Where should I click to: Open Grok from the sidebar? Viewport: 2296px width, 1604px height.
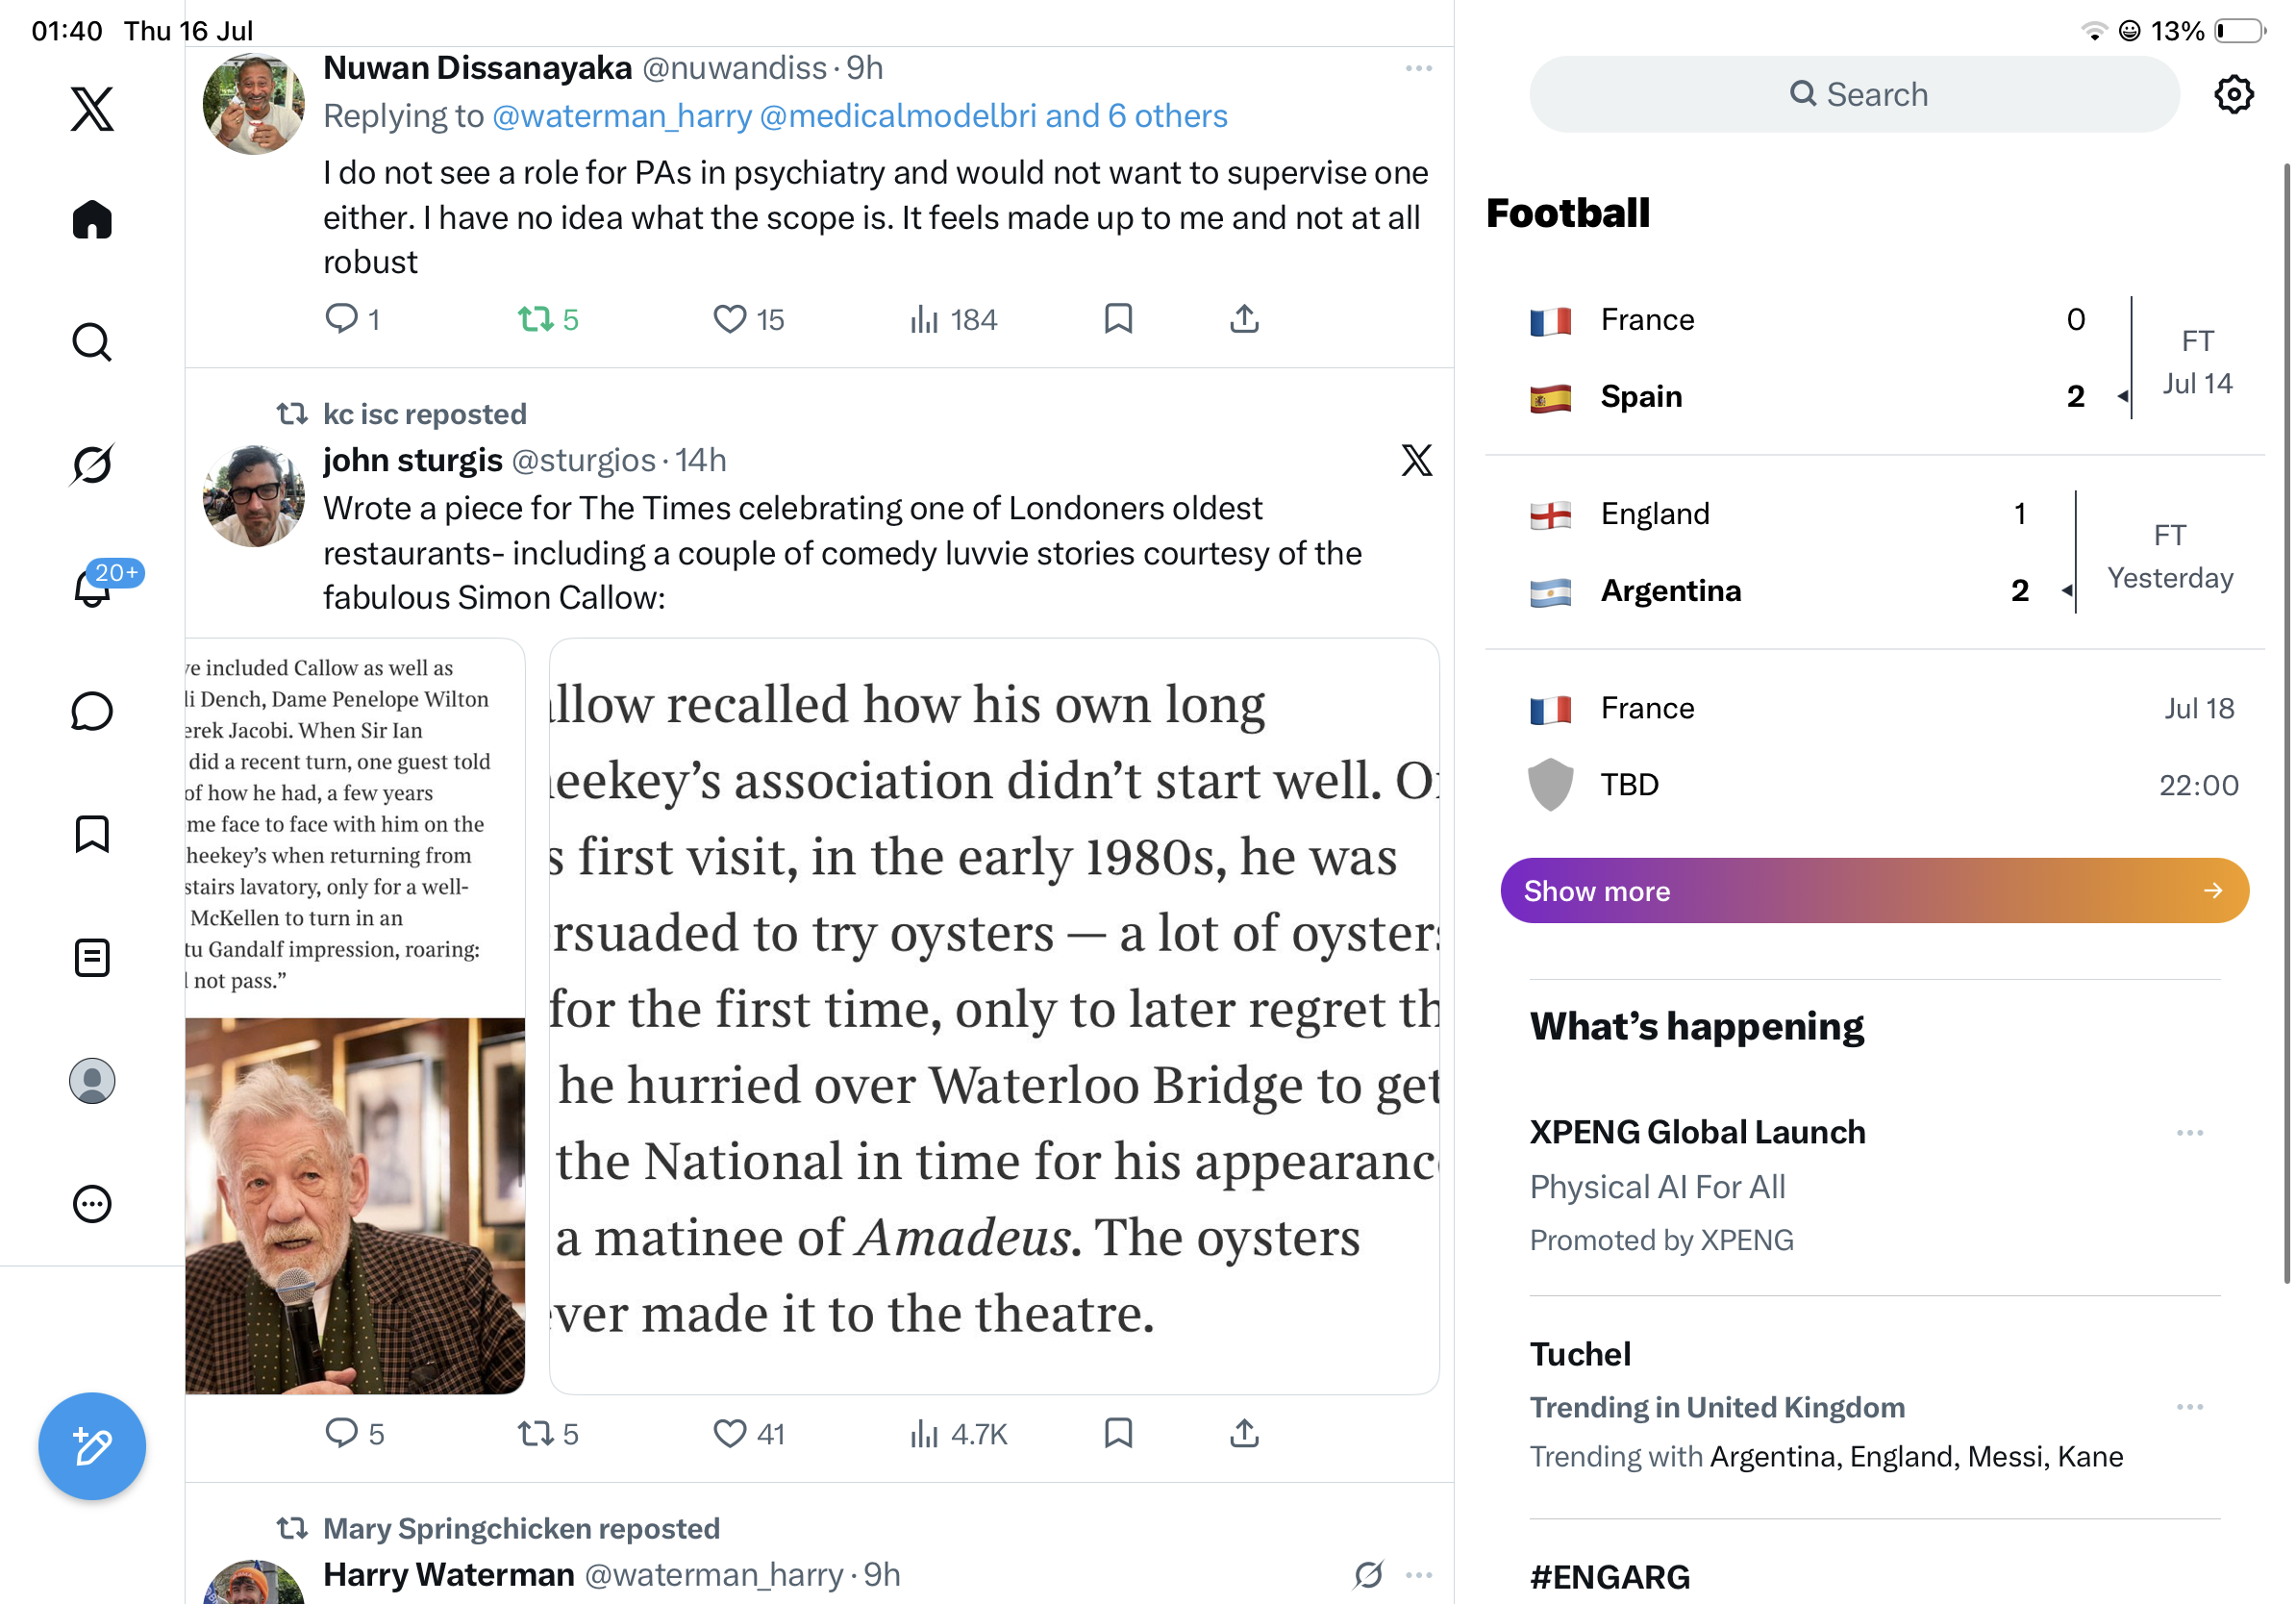(92, 464)
